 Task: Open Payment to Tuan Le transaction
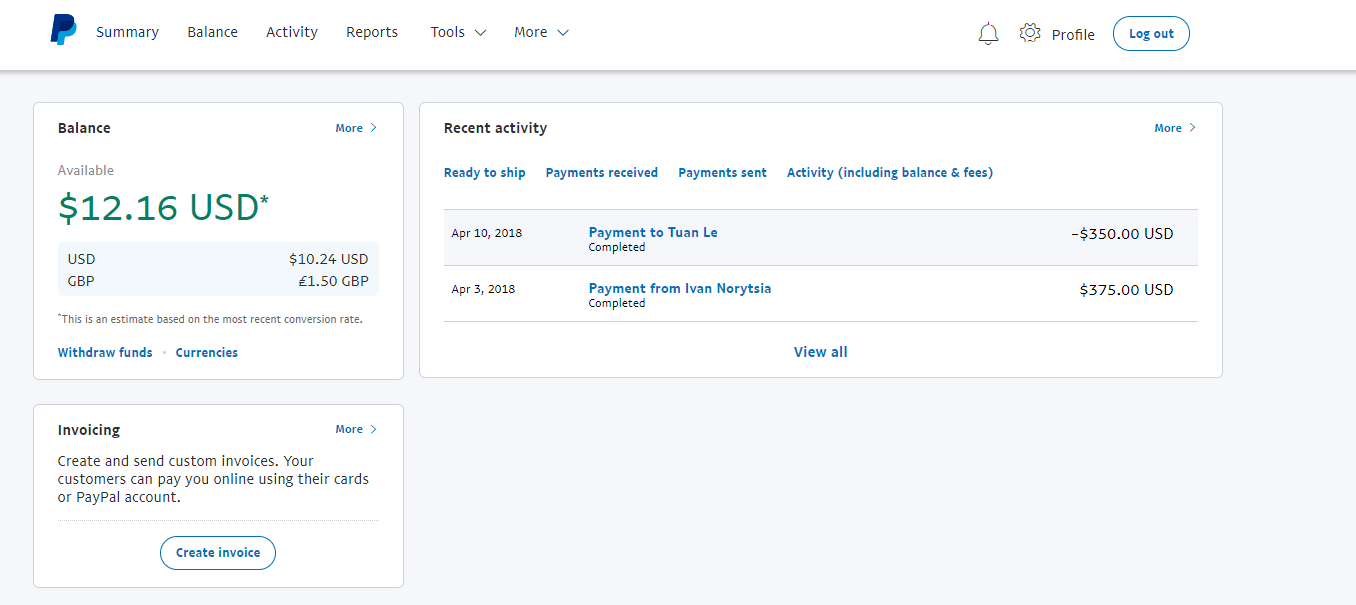[653, 232]
